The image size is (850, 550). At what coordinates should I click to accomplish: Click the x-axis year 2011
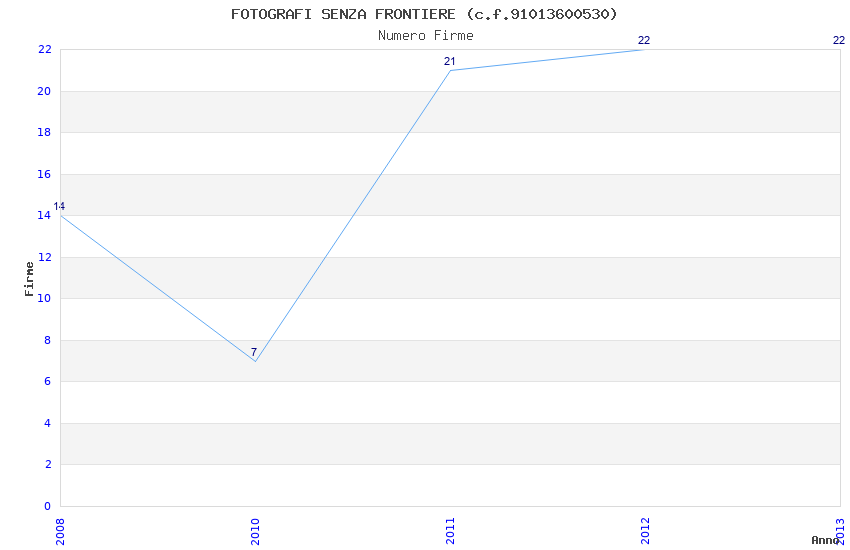(x=450, y=532)
